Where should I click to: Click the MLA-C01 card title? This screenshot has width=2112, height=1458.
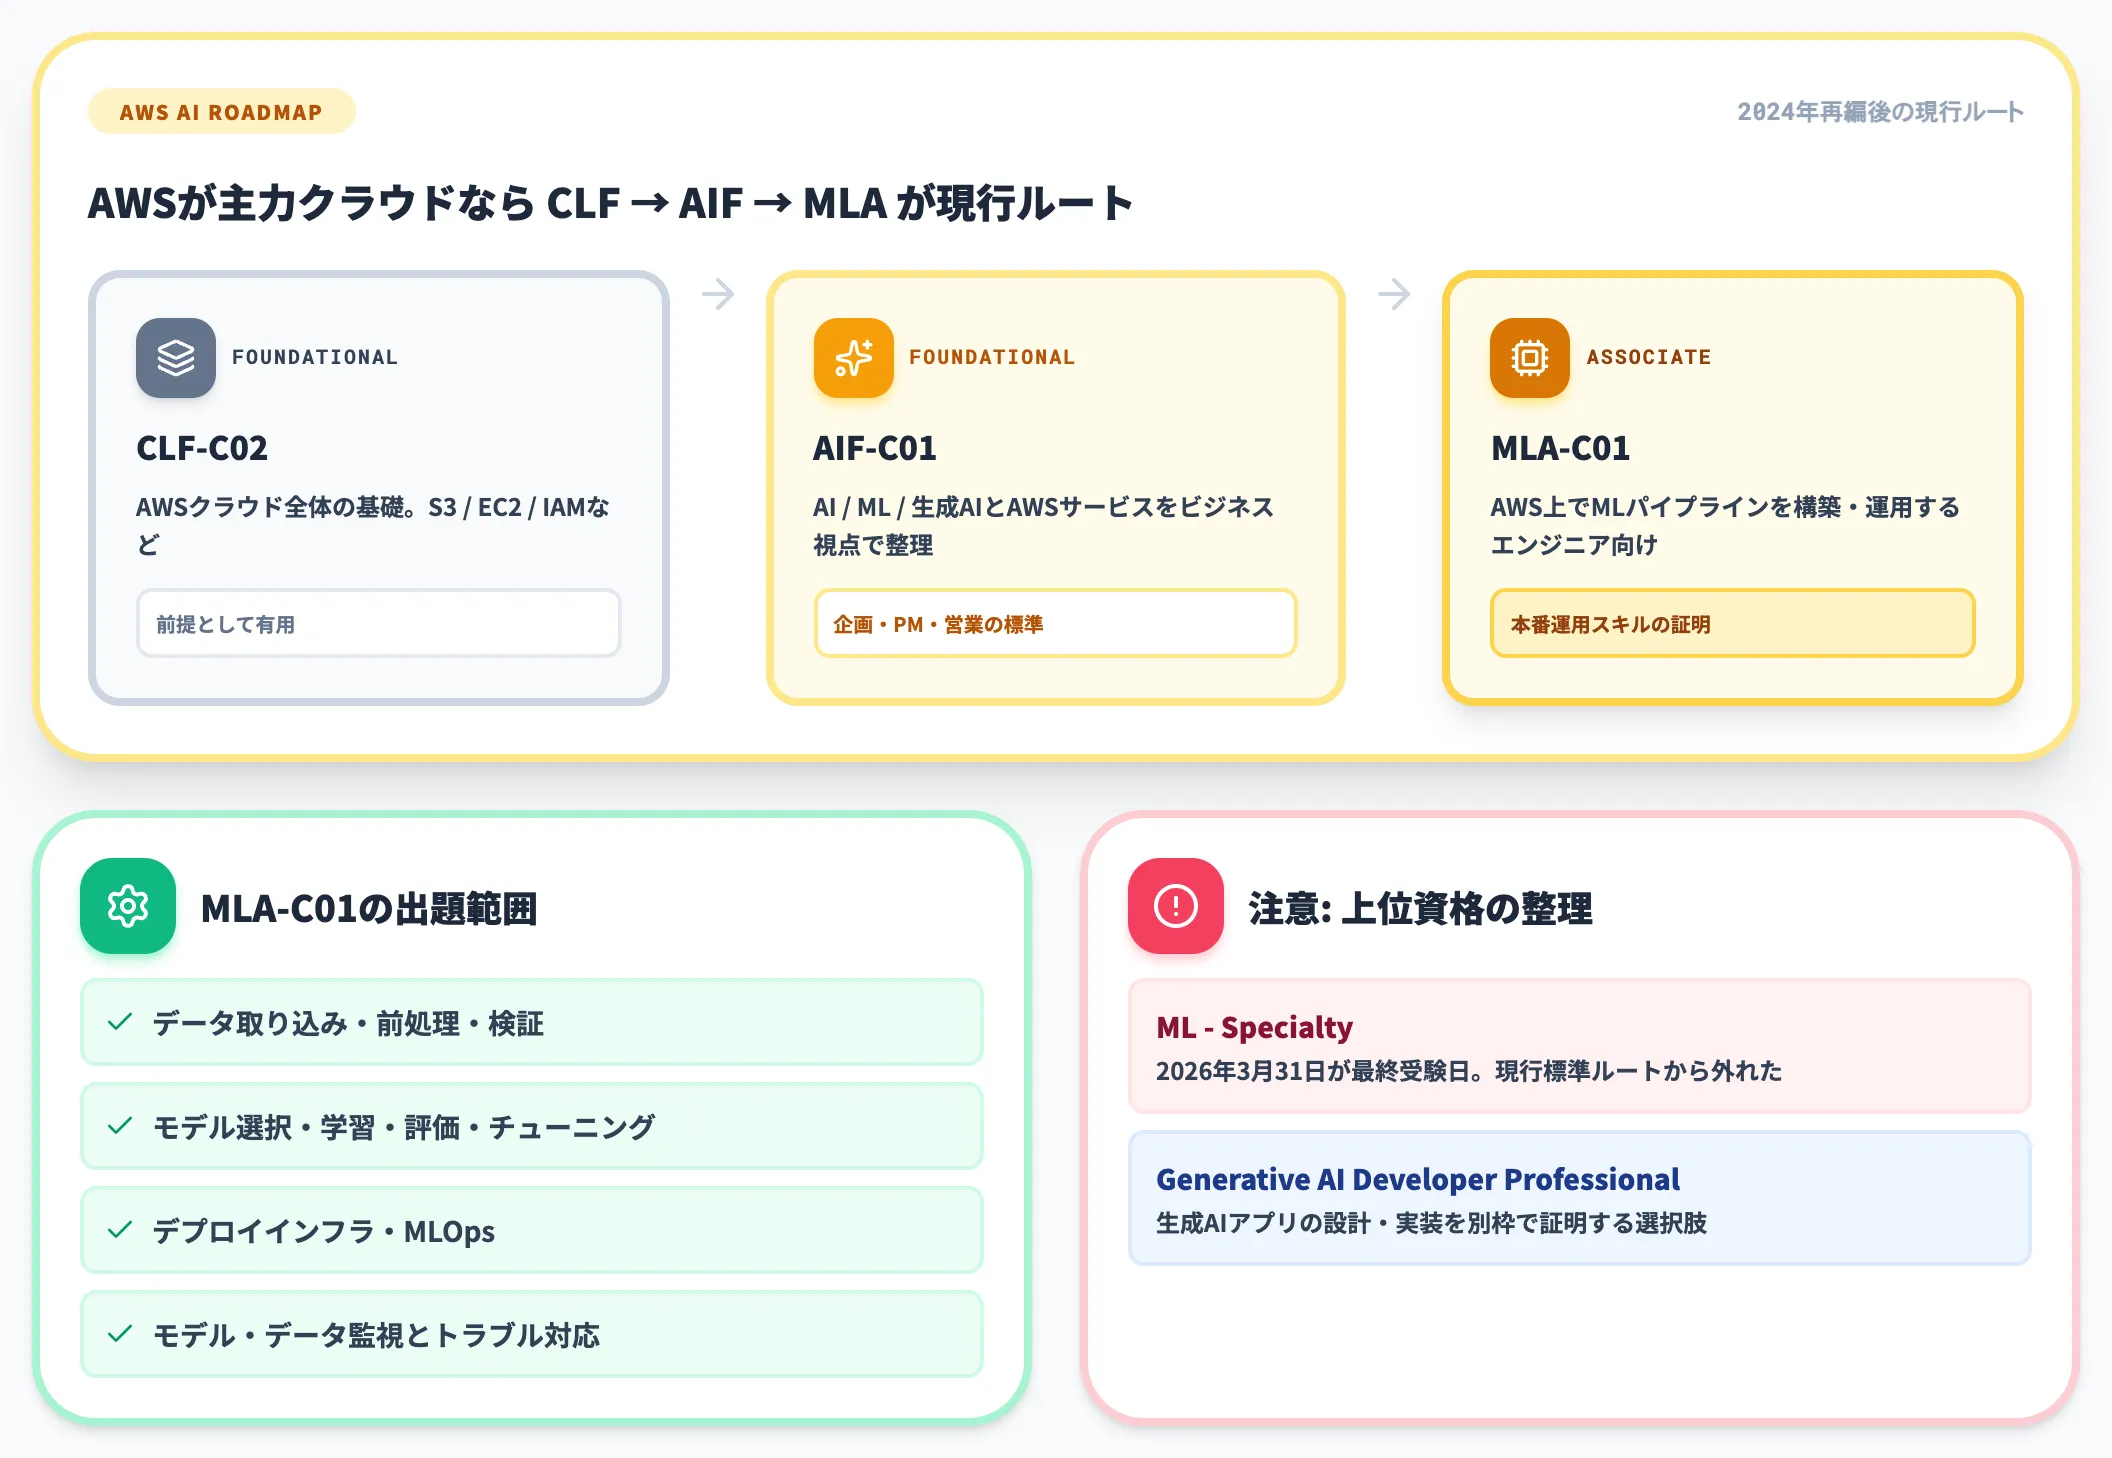coord(1560,448)
